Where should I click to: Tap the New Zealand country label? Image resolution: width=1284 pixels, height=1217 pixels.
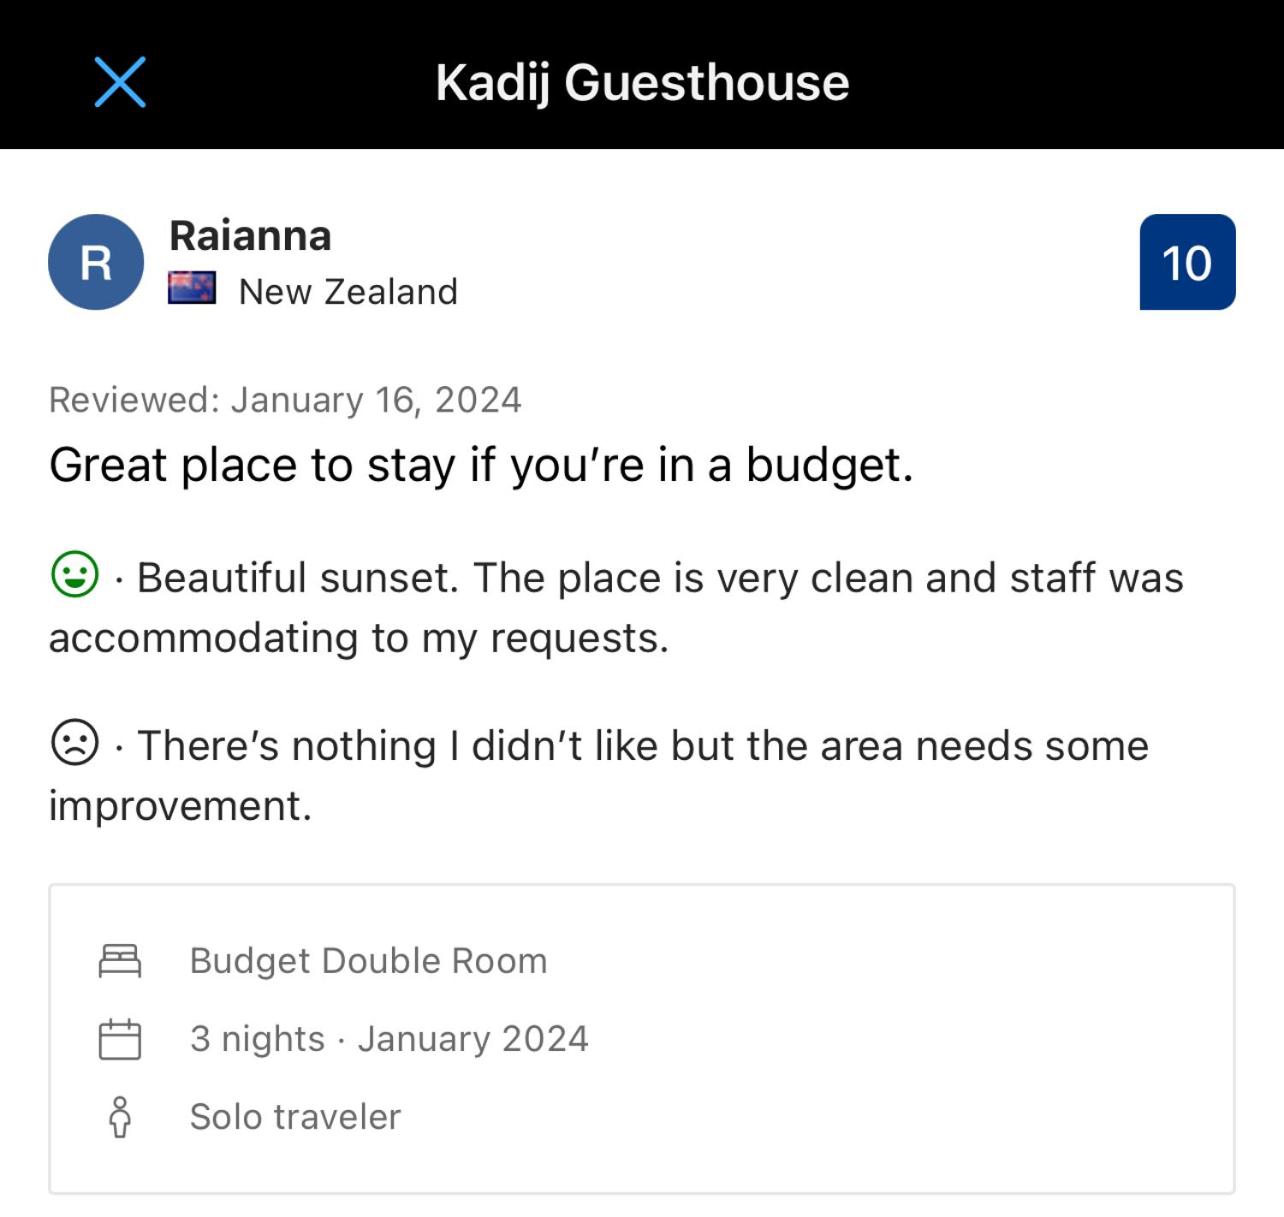point(348,291)
